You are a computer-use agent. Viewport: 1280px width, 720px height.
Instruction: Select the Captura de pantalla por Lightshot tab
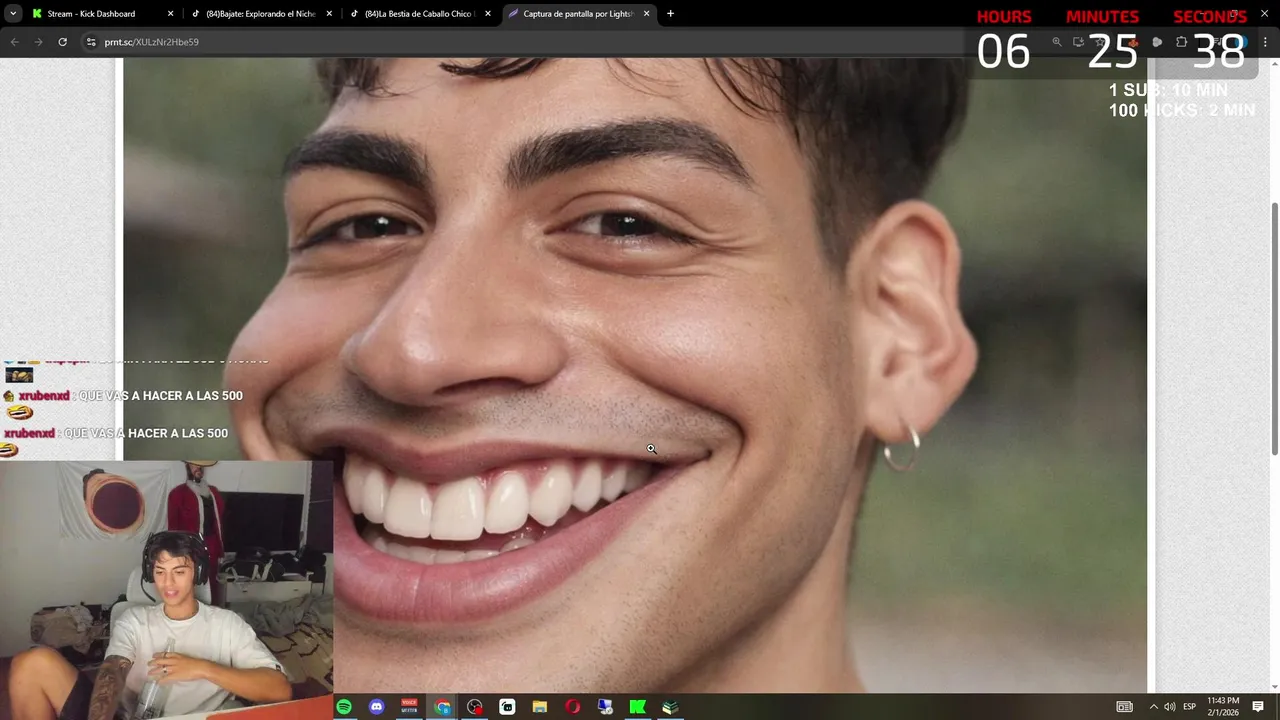(x=578, y=14)
